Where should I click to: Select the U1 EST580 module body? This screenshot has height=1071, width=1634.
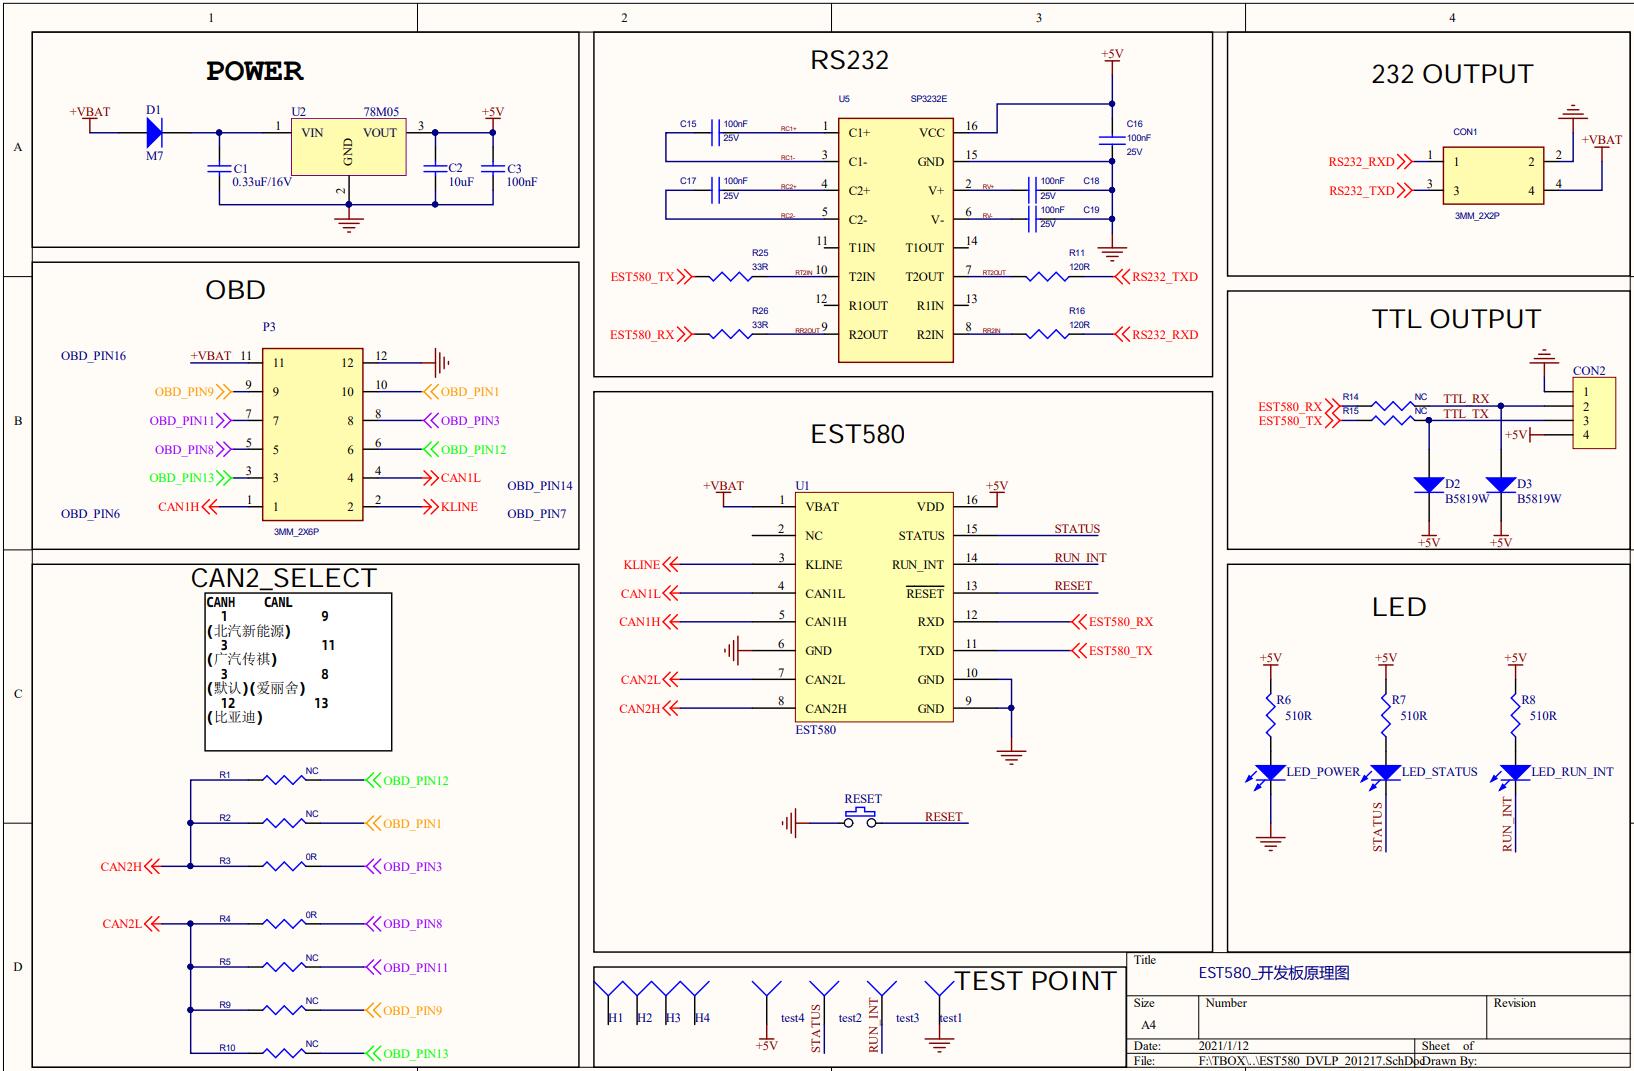point(874,607)
